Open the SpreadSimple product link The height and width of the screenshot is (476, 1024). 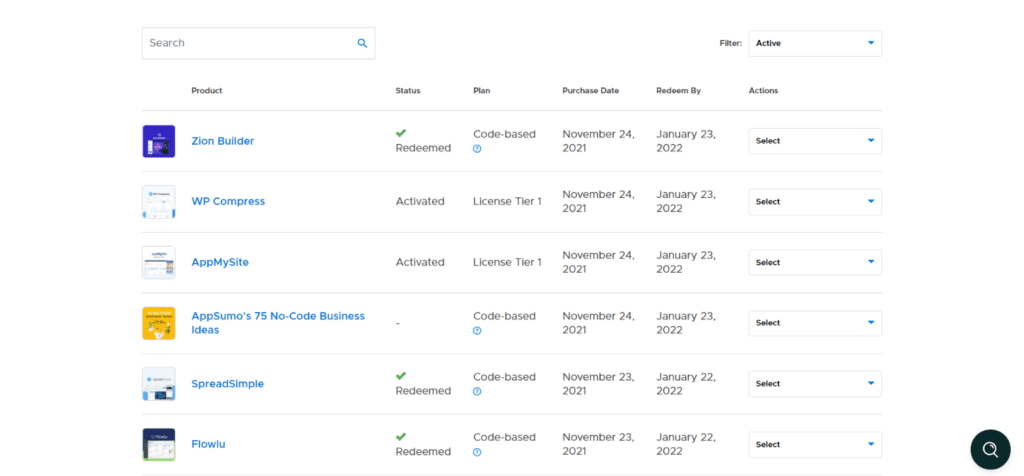(227, 384)
